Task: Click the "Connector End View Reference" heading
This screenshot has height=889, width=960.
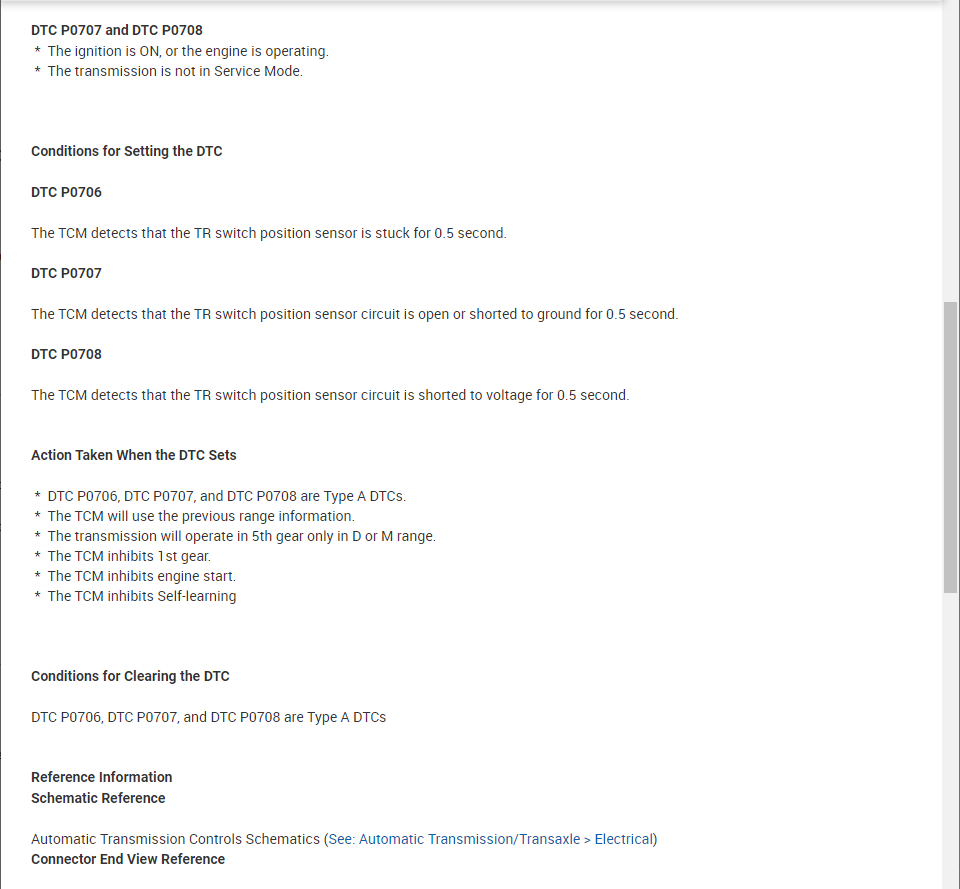Action: click(x=128, y=859)
